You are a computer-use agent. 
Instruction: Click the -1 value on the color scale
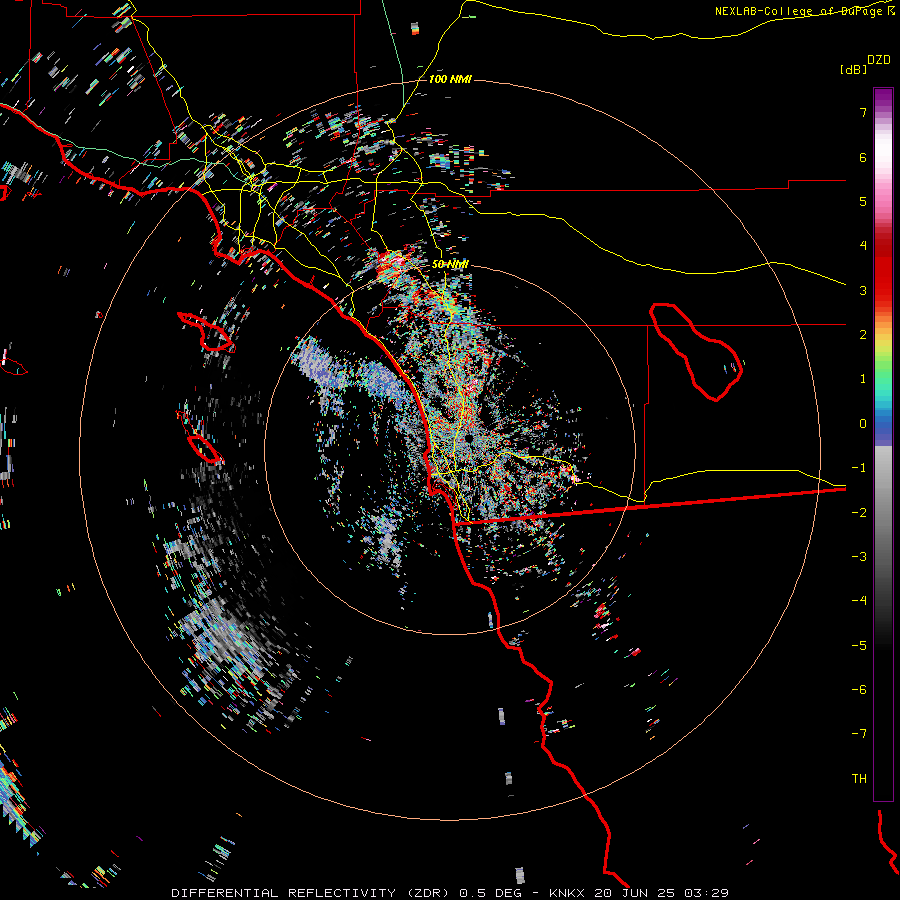tap(859, 468)
